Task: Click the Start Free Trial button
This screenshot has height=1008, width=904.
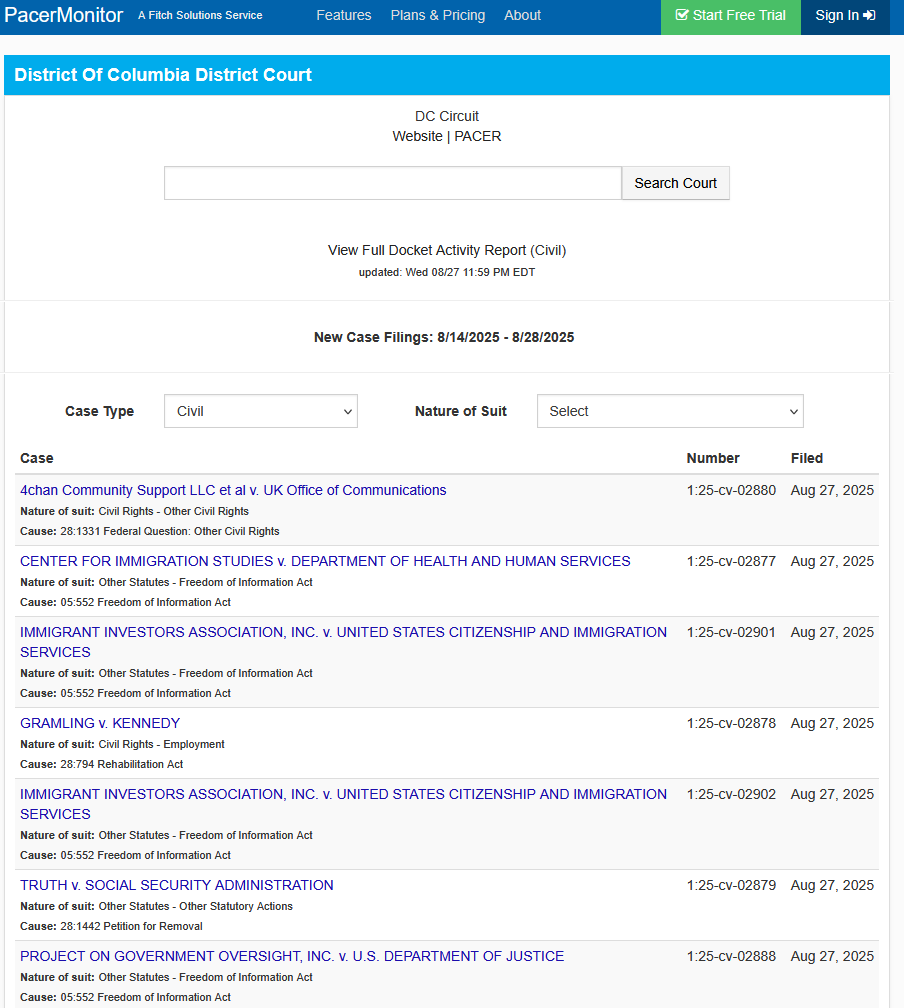Action: pyautogui.click(x=730, y=16)
